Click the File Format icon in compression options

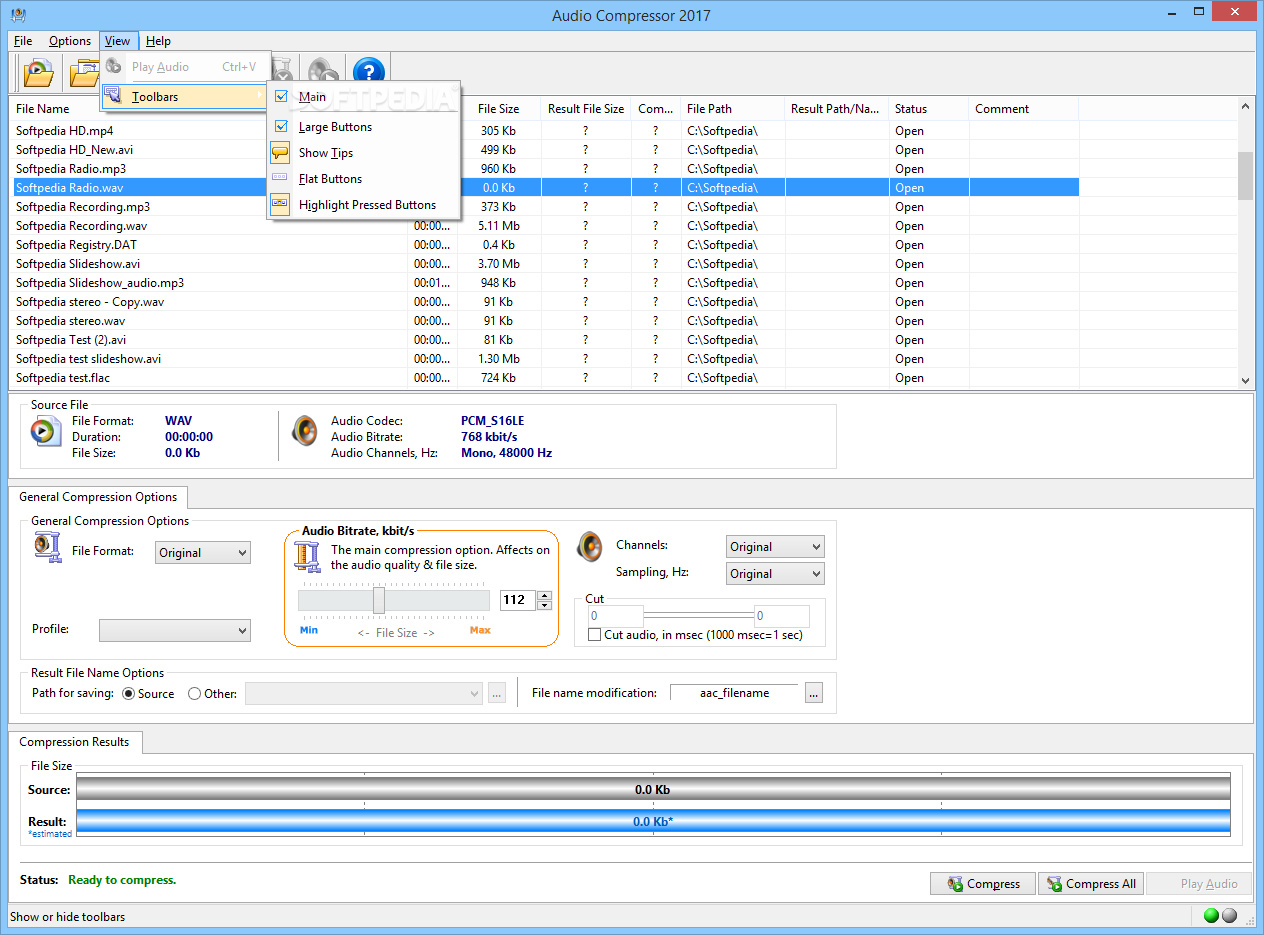pyautogui.click(x=47, y=547)
